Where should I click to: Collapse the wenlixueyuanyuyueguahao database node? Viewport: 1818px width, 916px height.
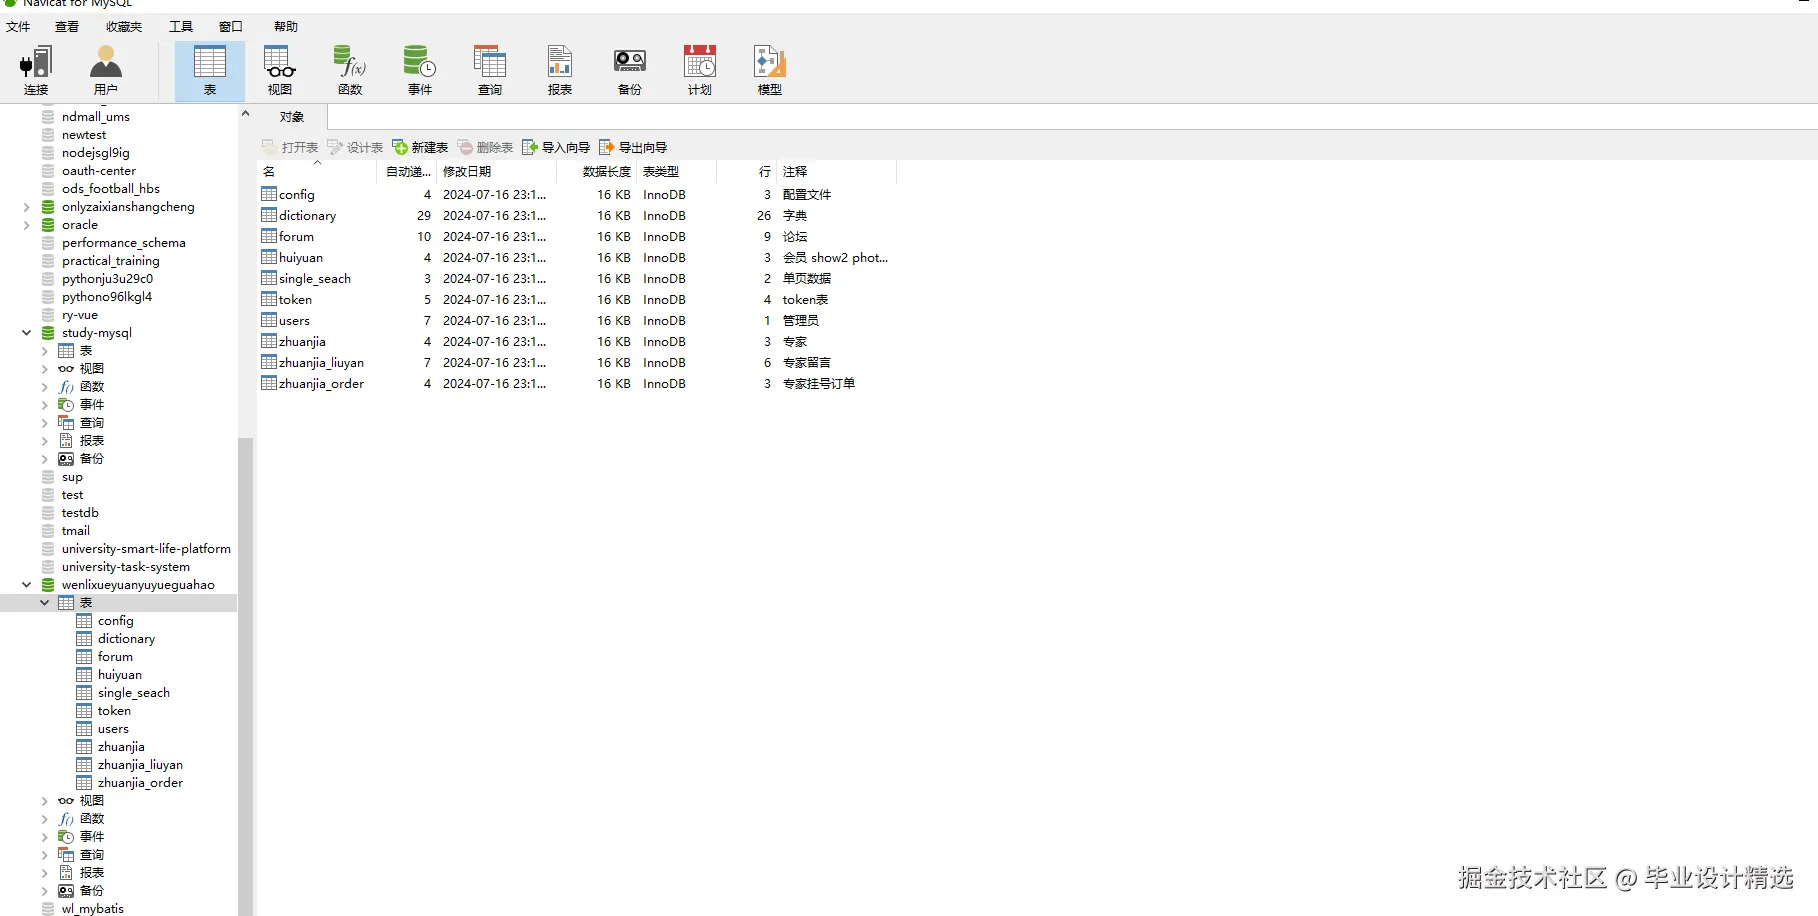point(27,585)
